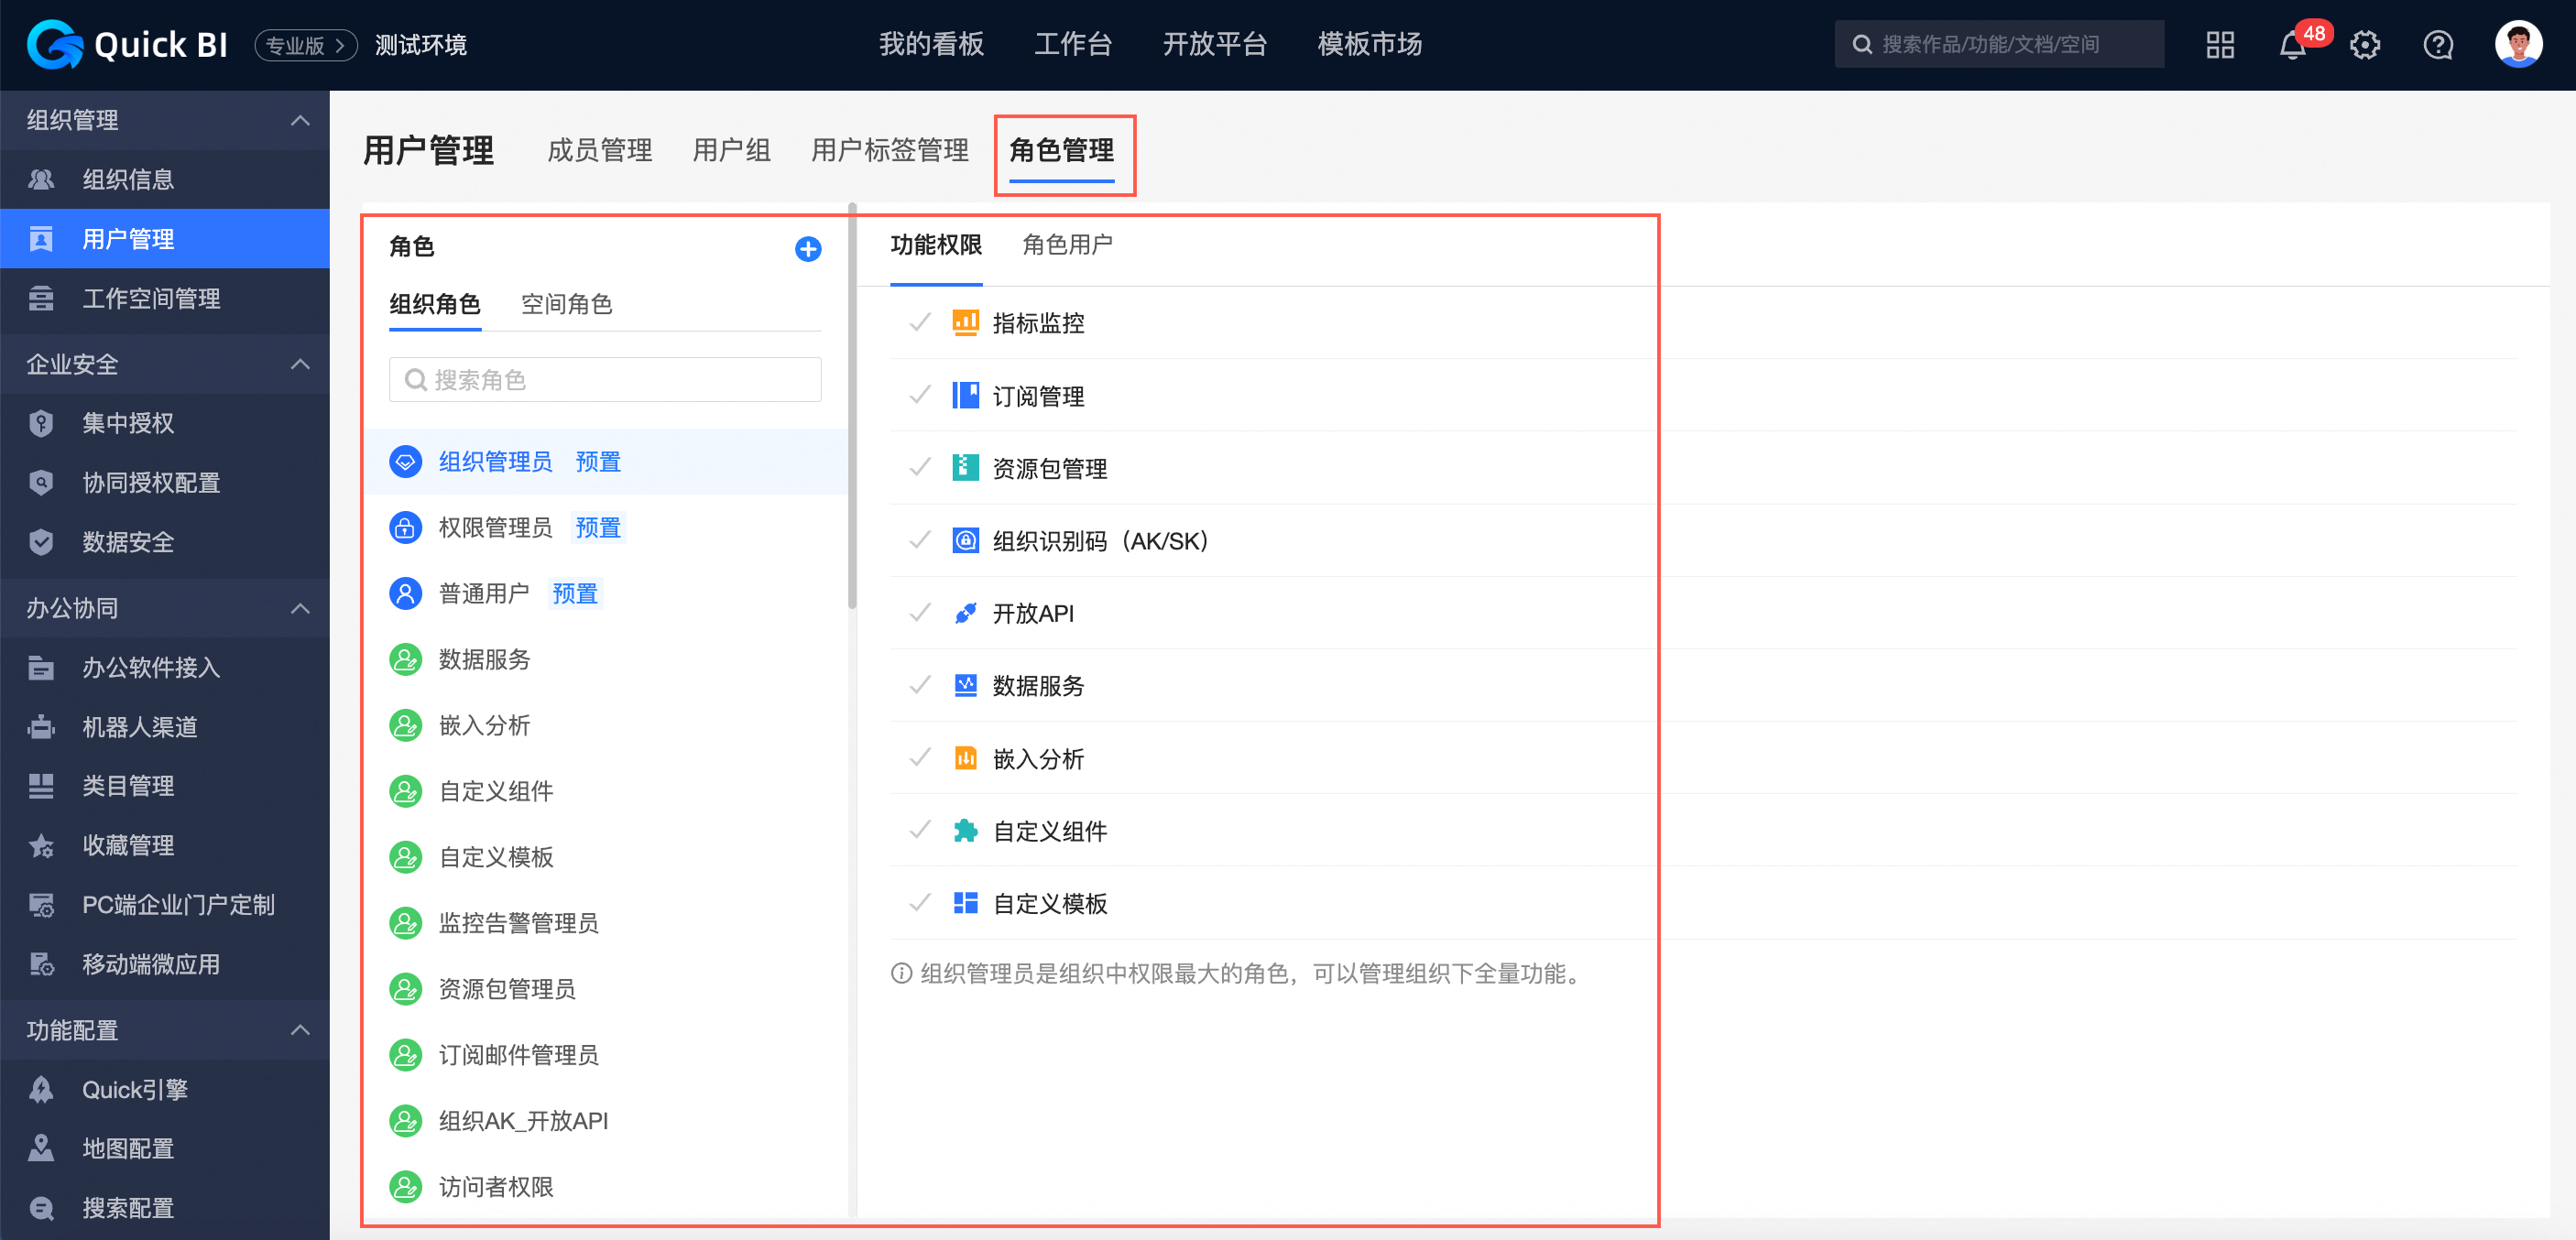Click the 协同授权配置 icon

(x=41, y=483)
